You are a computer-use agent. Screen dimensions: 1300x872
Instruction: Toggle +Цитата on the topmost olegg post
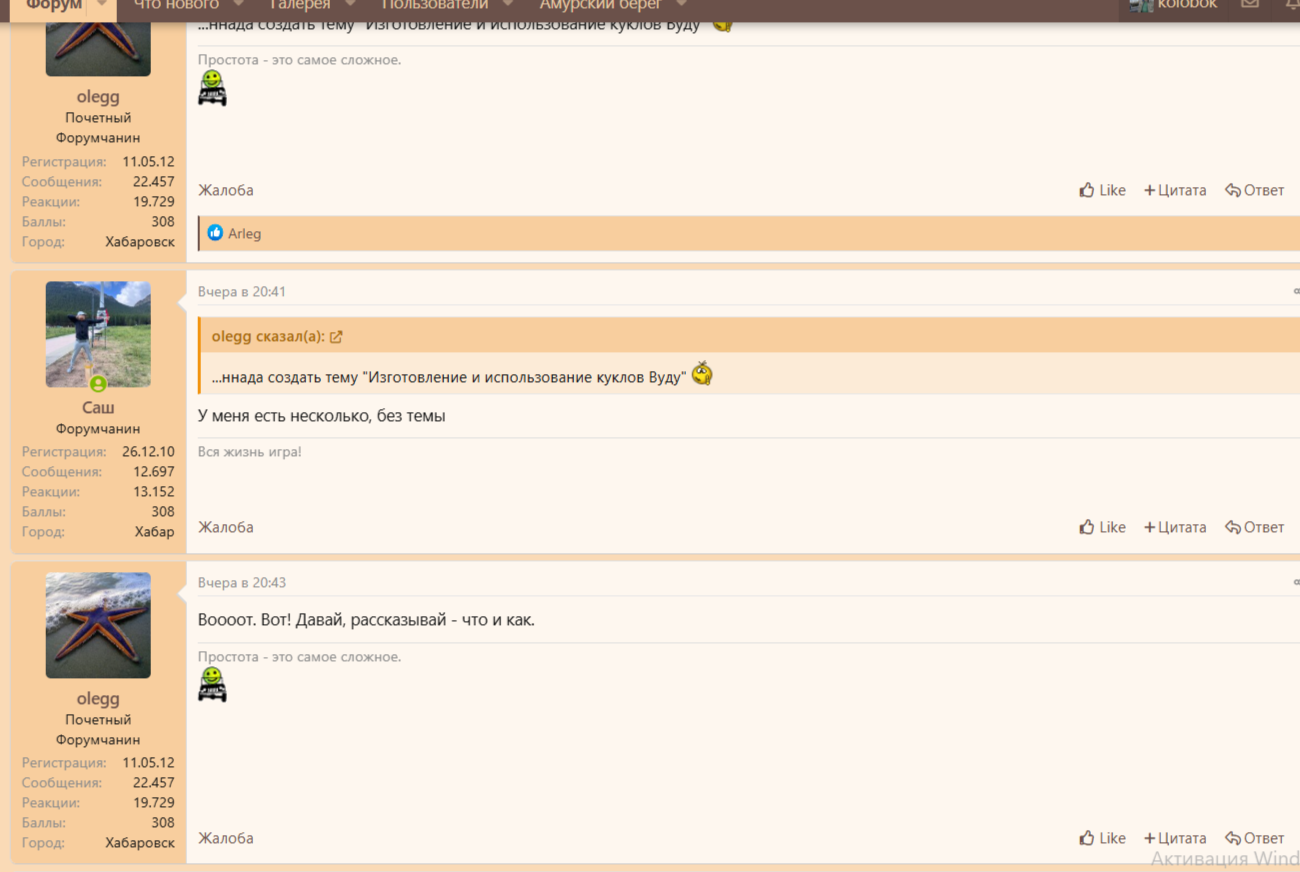coord(1175,190)
